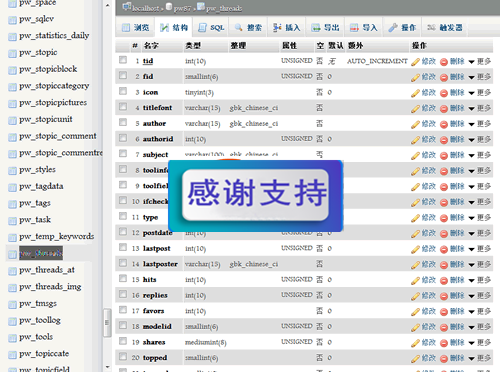Click table icon beside pw_tagdata
The width and height of the screenshot is (500, 372).
click(12, 187)
